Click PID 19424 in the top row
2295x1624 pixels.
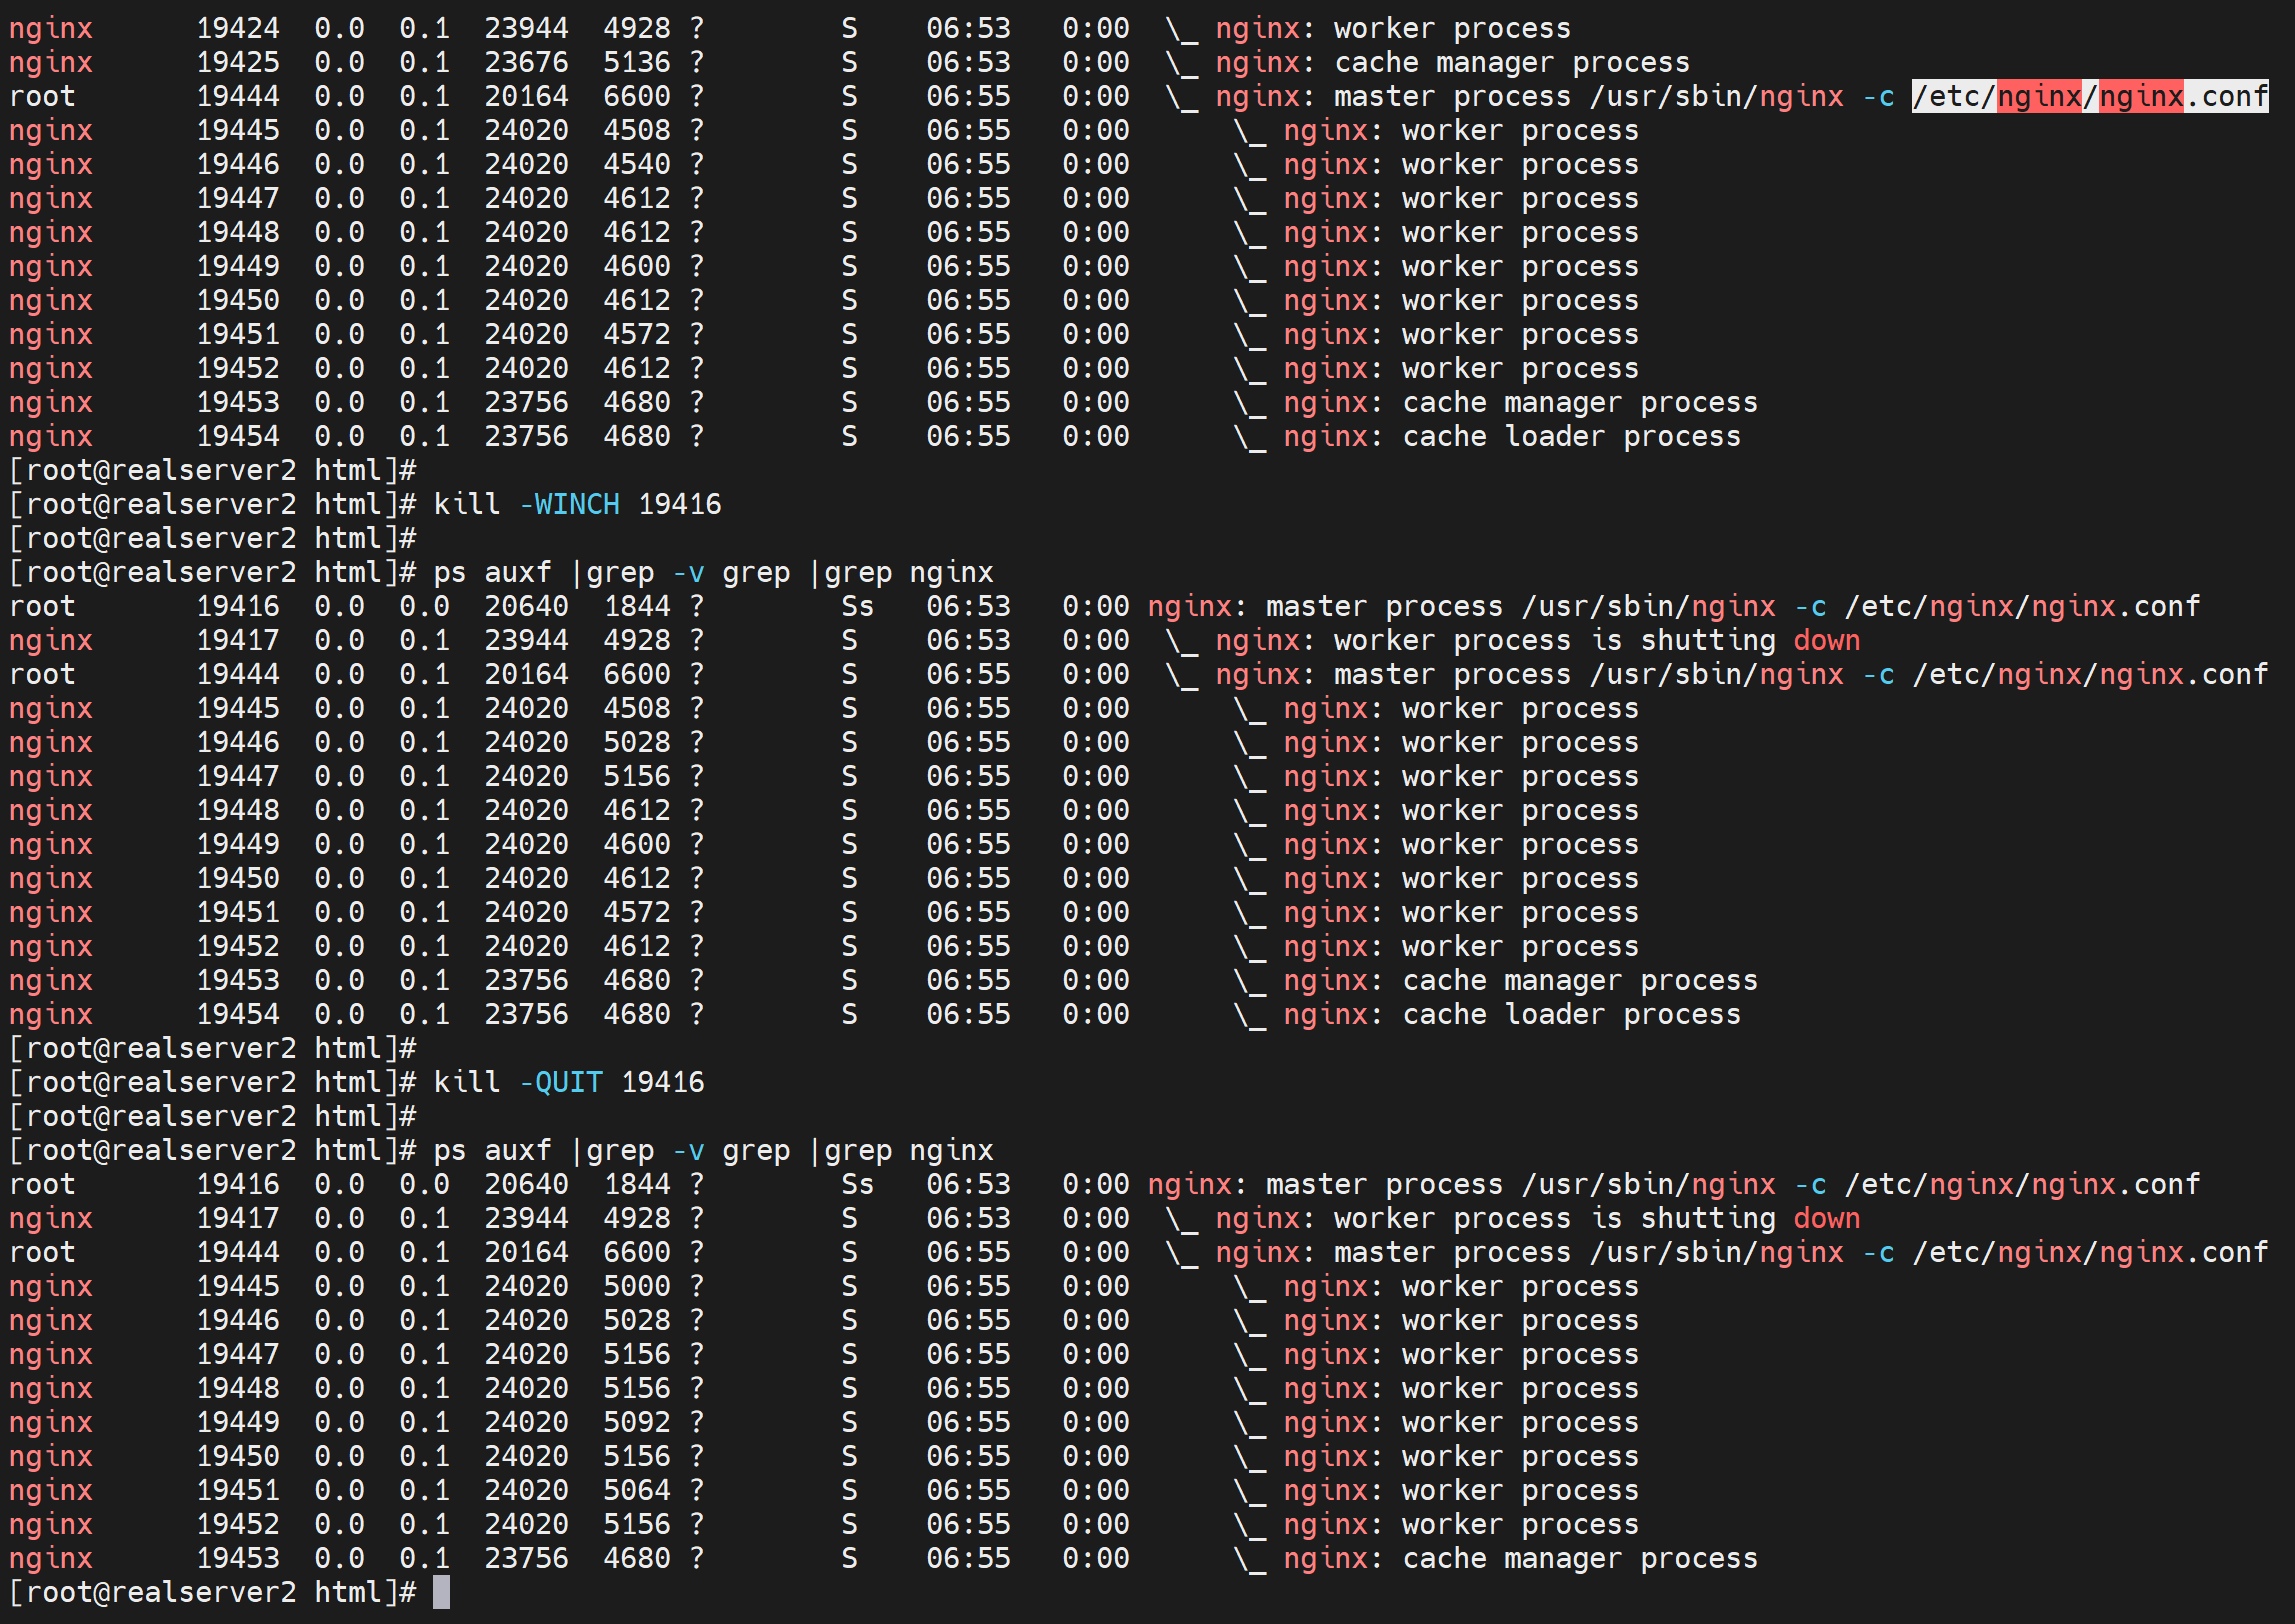pyautogui.click(x=238, y=29)
